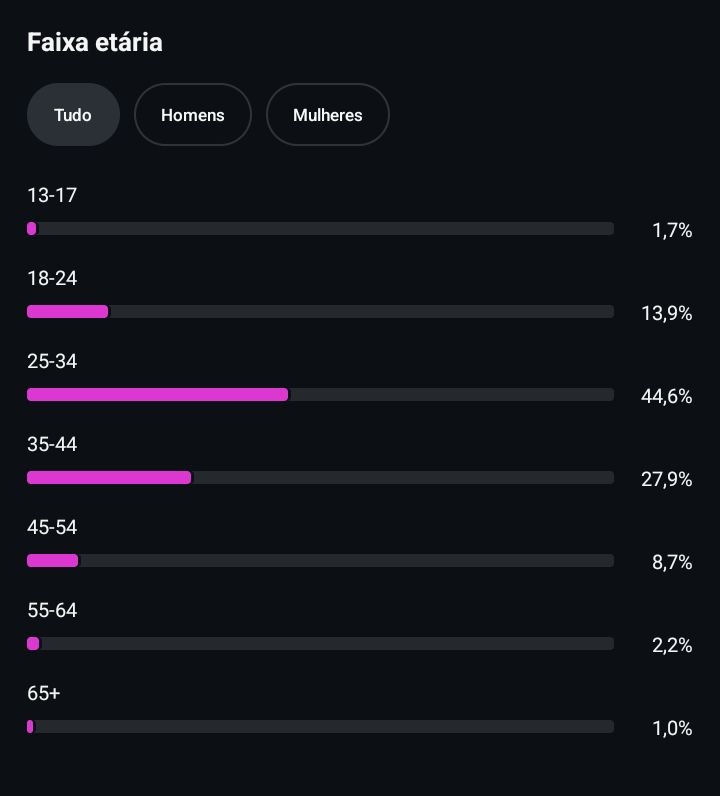Image resolution: width=720 pixels, height=796 pixels.
Task: Click the 1,7% percentage value
Action: [x=672, y=230]
